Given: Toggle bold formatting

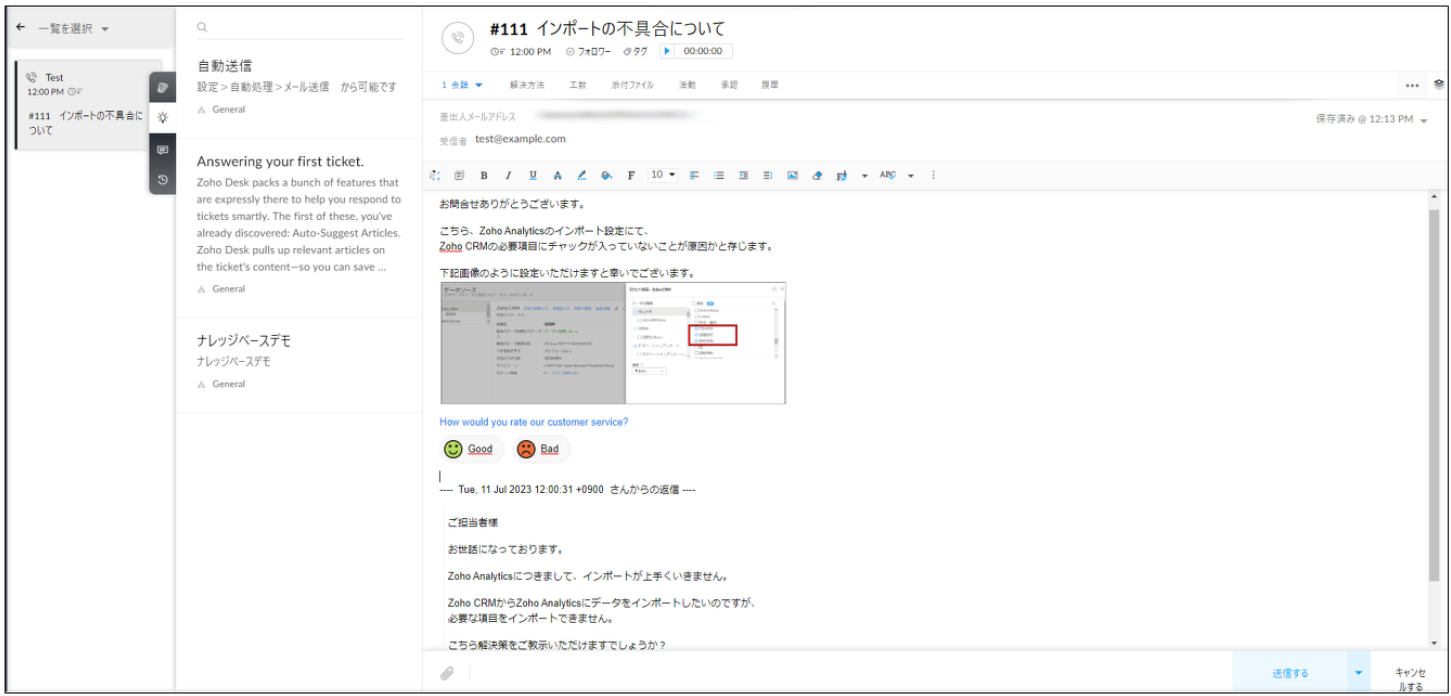Looking at the screenshot, I should pos(484,175).
